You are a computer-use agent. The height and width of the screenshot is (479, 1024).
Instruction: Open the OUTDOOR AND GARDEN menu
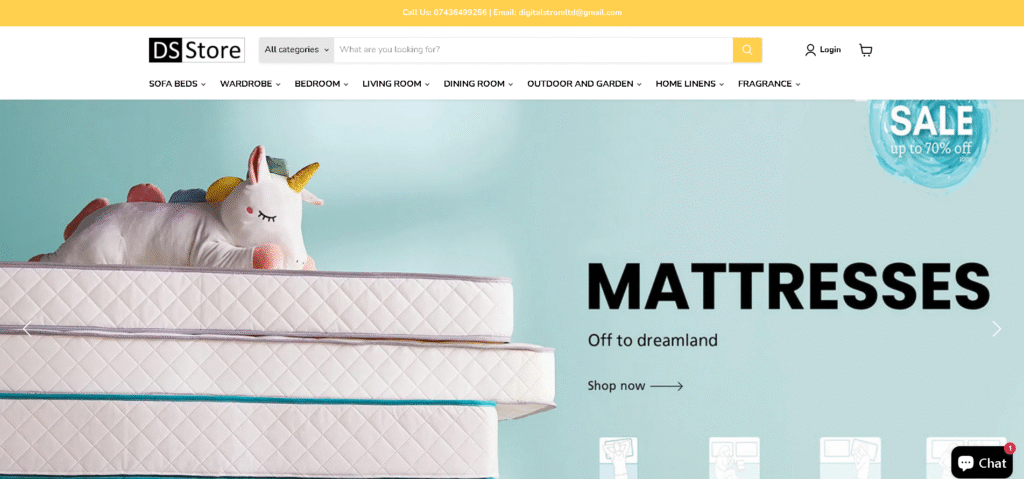tap(584, 84)
